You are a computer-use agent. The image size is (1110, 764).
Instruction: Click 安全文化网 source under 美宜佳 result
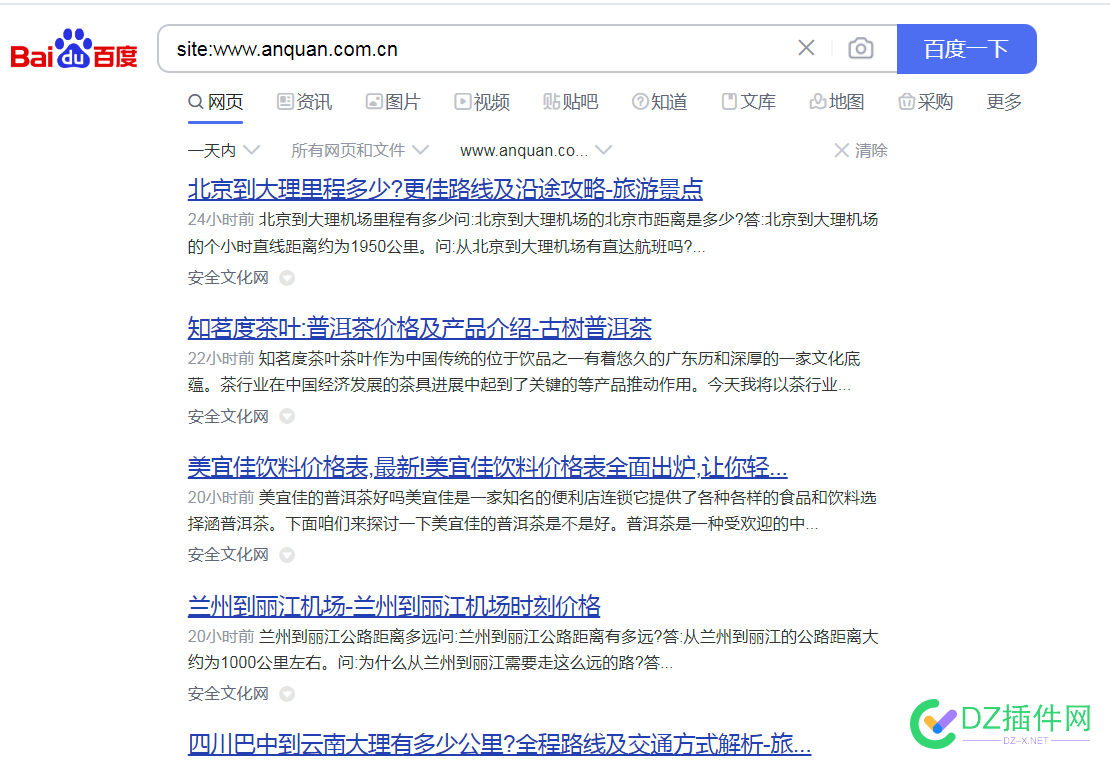pos(228,554)
